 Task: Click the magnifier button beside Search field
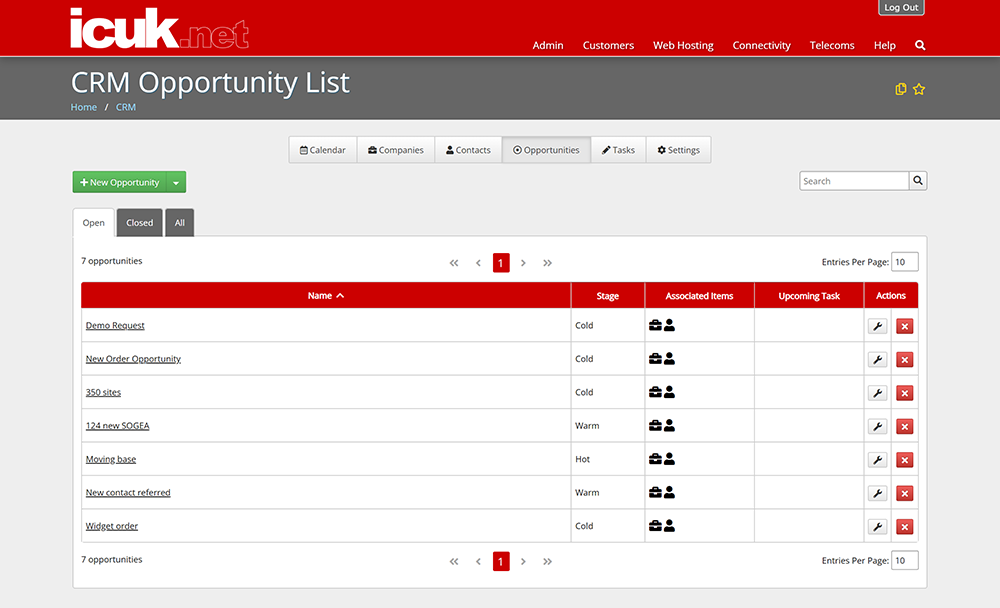(x=918, y=181)
